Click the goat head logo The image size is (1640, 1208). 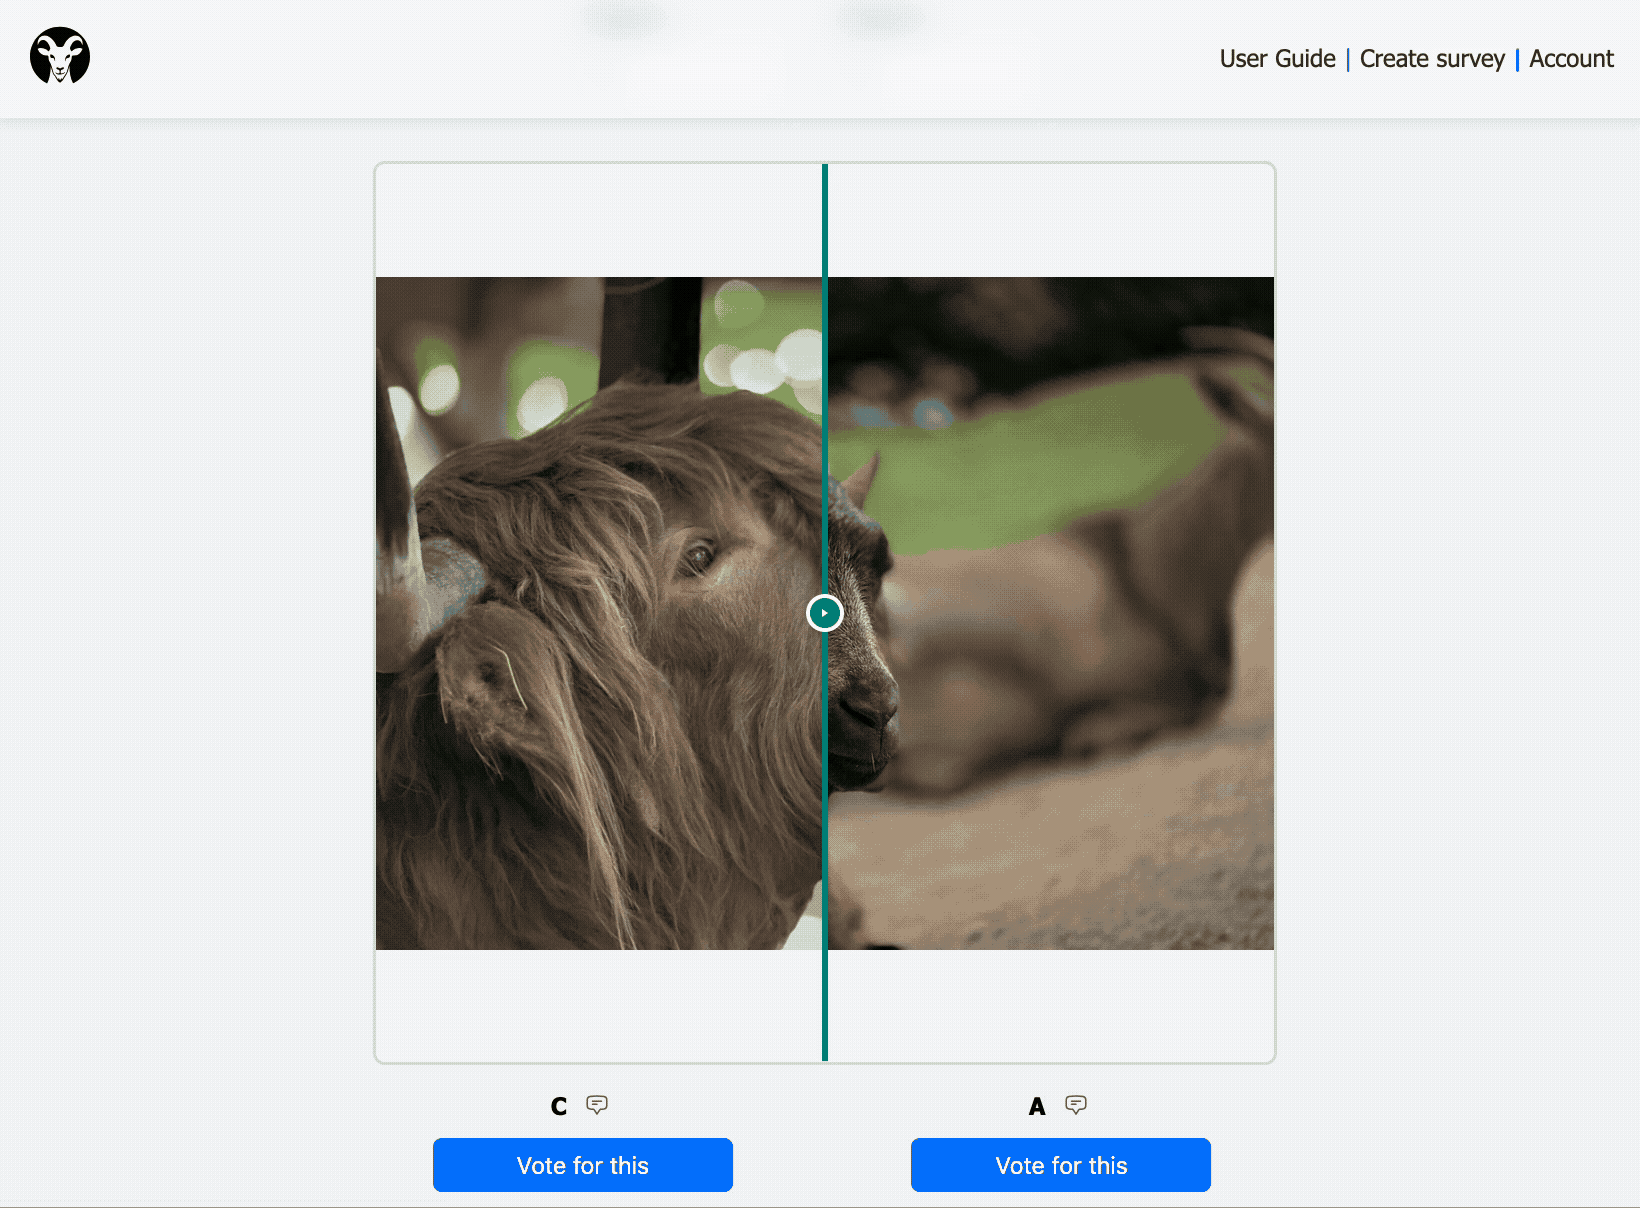[60, 56]
